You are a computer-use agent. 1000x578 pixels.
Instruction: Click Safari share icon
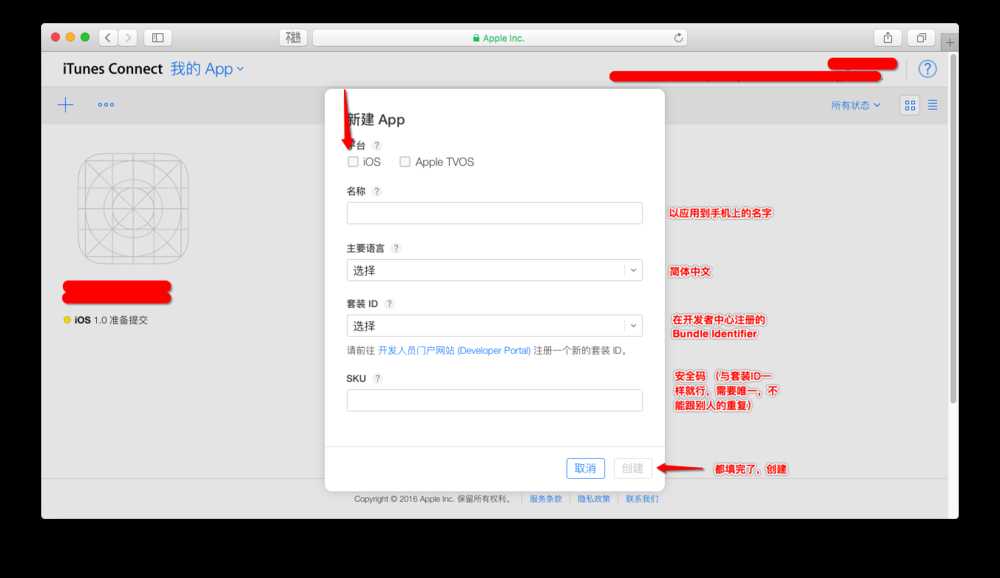888,38
